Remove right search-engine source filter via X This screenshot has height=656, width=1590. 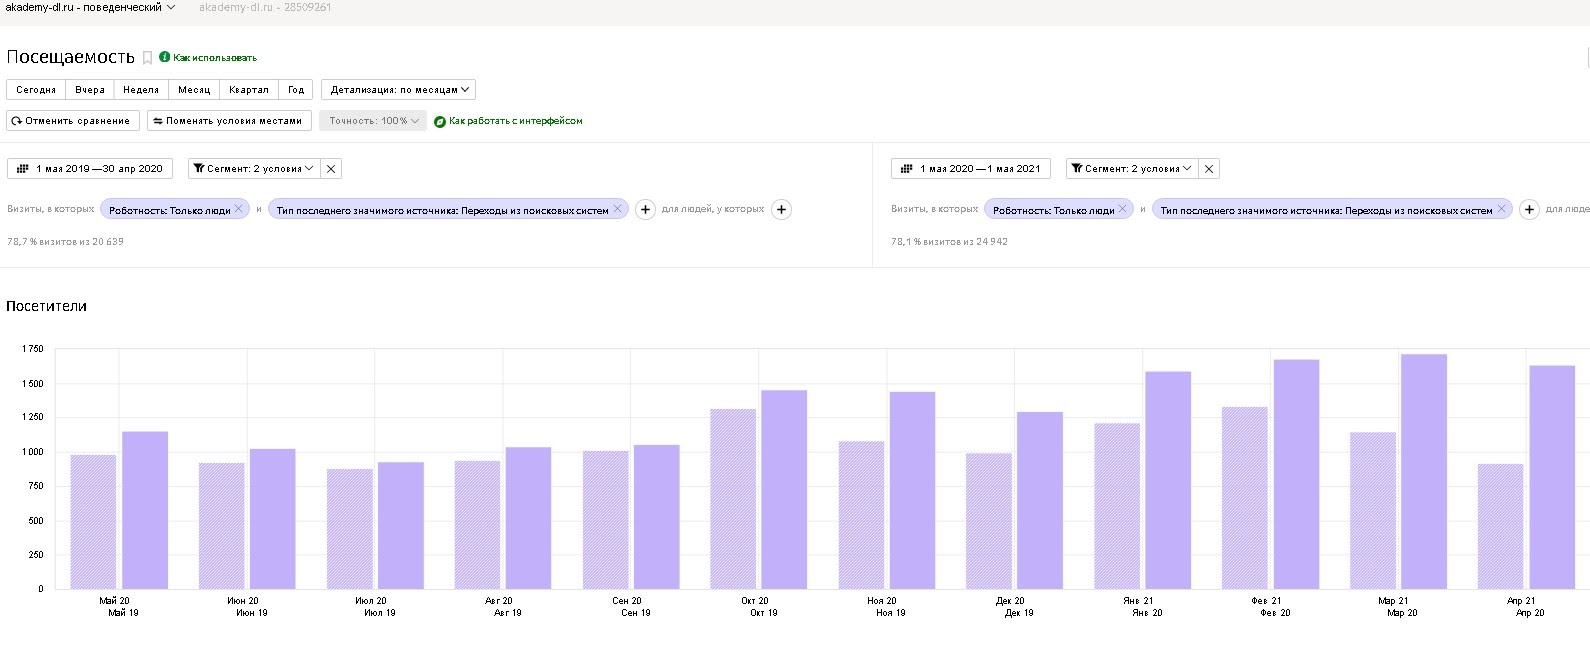1501,209
